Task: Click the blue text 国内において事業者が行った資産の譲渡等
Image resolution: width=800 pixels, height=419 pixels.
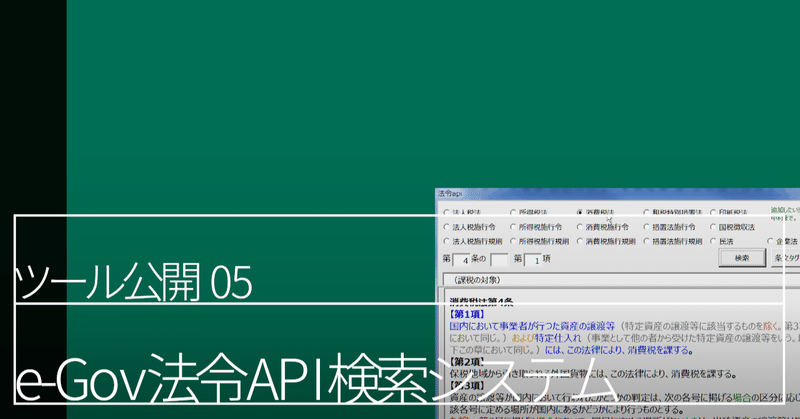Action: pos(532,326)
